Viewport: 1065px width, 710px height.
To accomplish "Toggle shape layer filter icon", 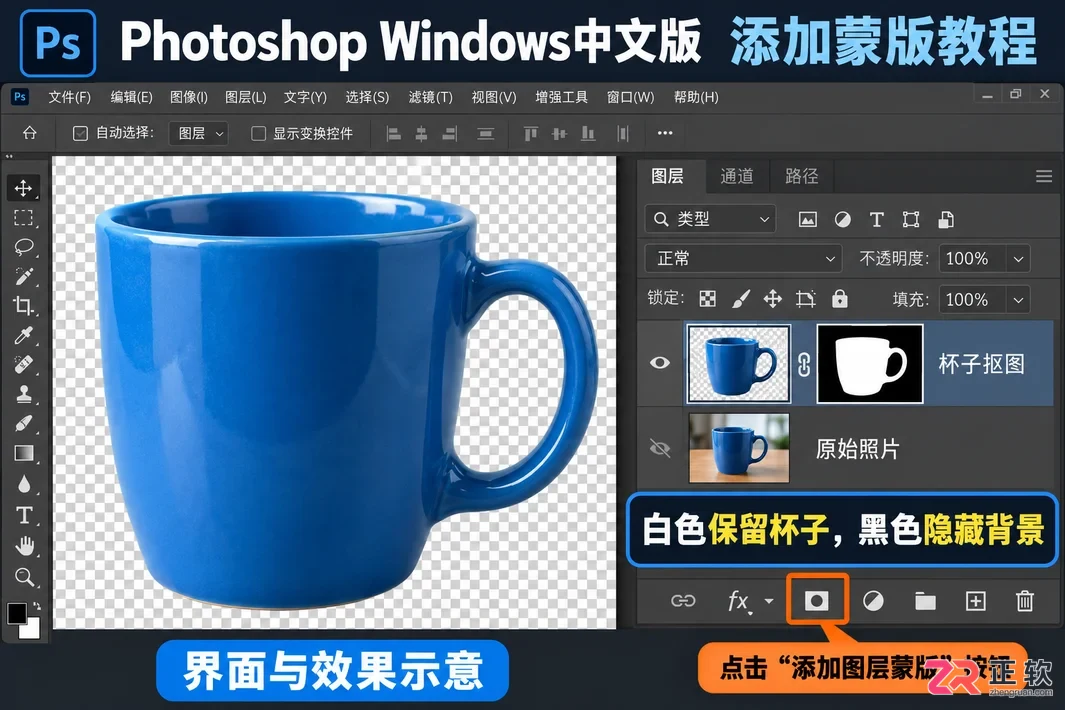I will click(x=911, y=219).
